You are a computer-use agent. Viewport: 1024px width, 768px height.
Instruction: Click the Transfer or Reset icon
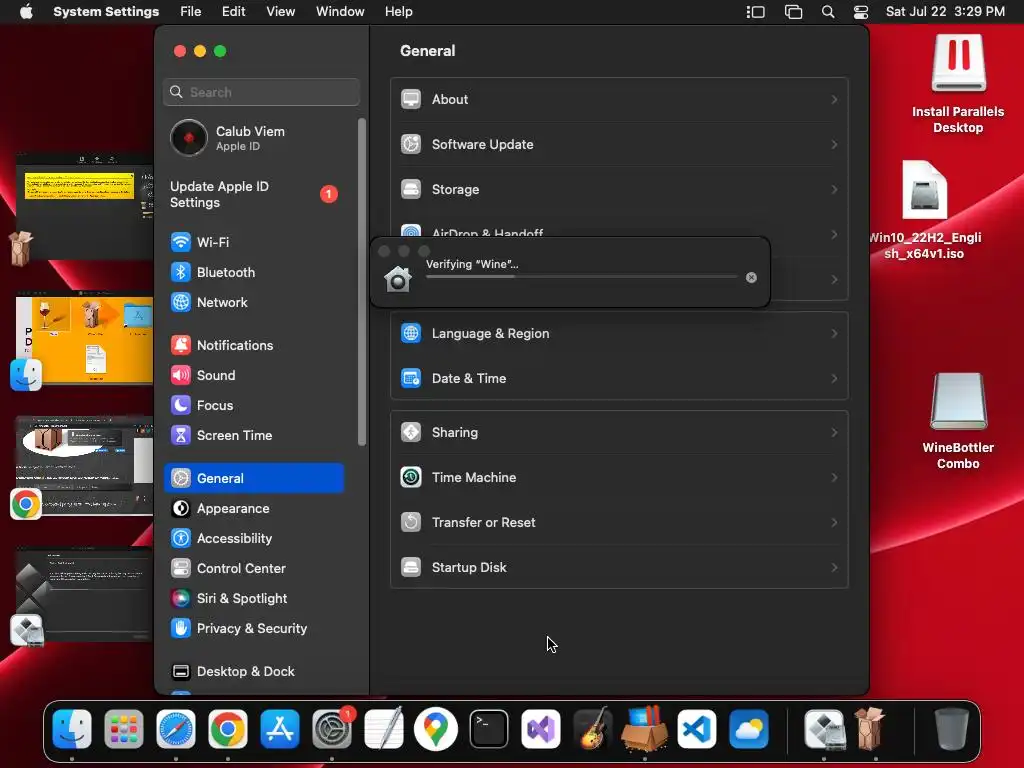pyautogui.click(x=411, y=522)
